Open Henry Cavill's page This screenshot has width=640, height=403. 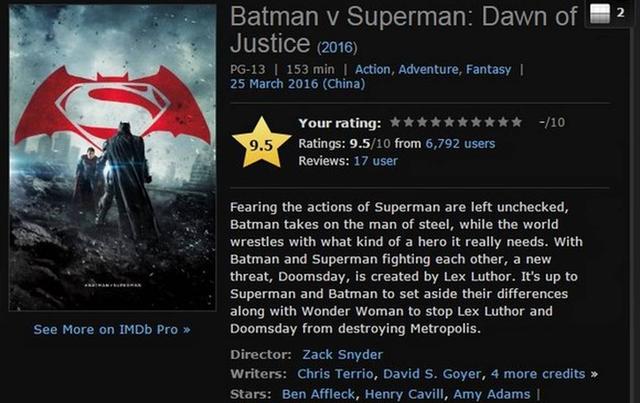[404, 394]
